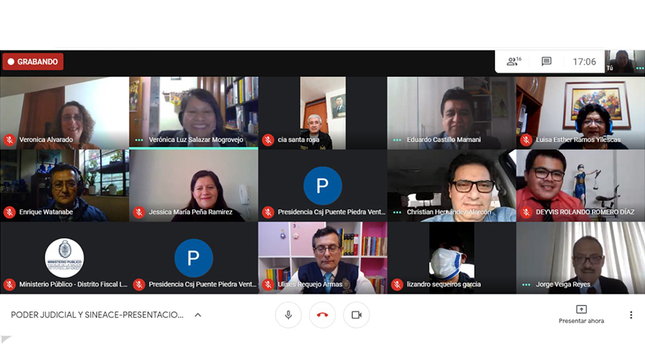
Task: Click the self-view thumbnail labeled Tú
Action: (625, 62)
